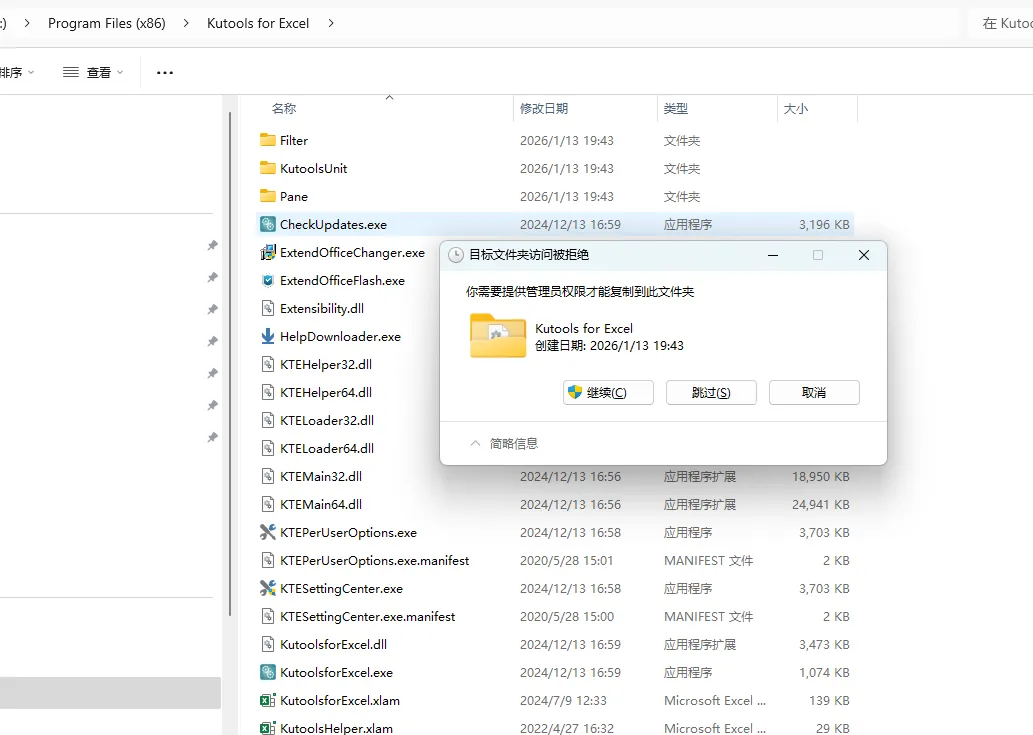Click the ExtendOfficeChanger.exe file icon
Screen dimensions: 1033x735
pyautogui.click(x=267, y=252)
